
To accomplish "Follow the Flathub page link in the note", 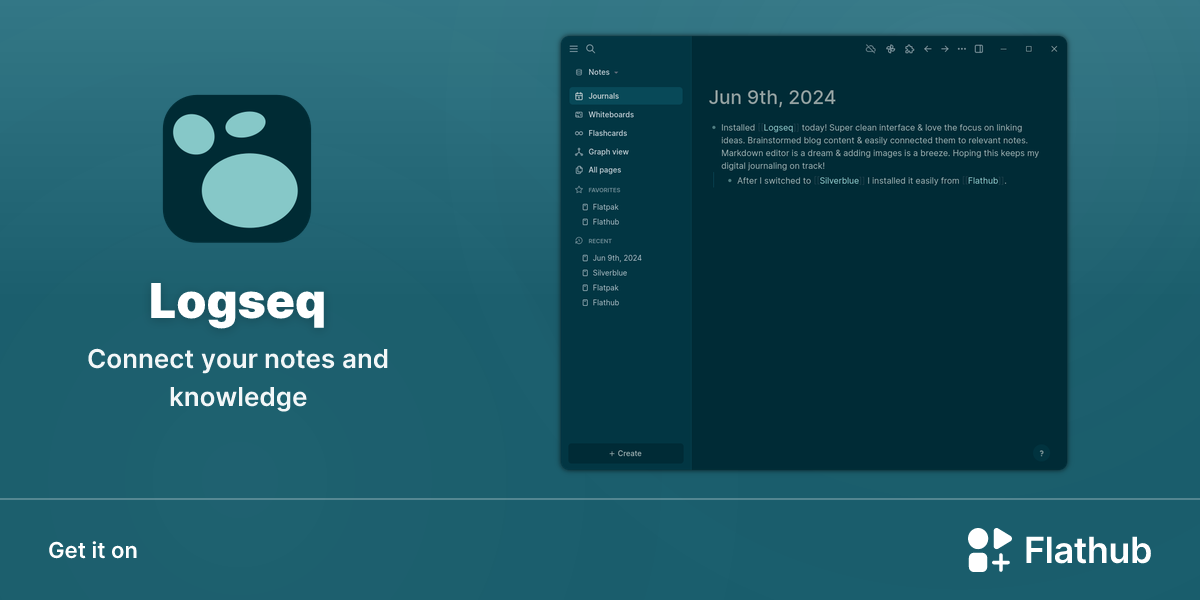I will pos(983,181).
